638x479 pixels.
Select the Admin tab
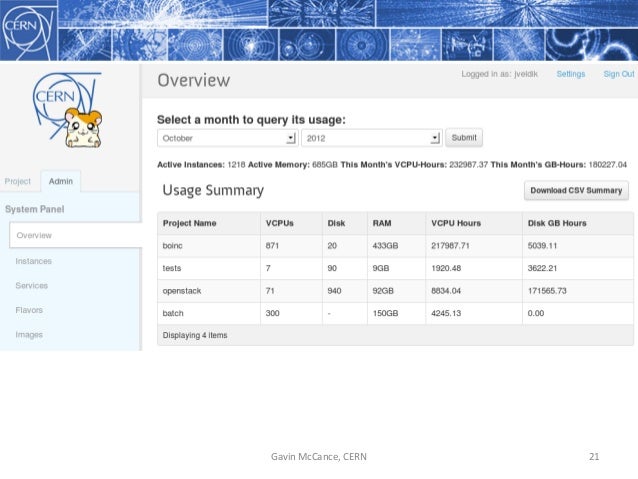tap(61, 182)
